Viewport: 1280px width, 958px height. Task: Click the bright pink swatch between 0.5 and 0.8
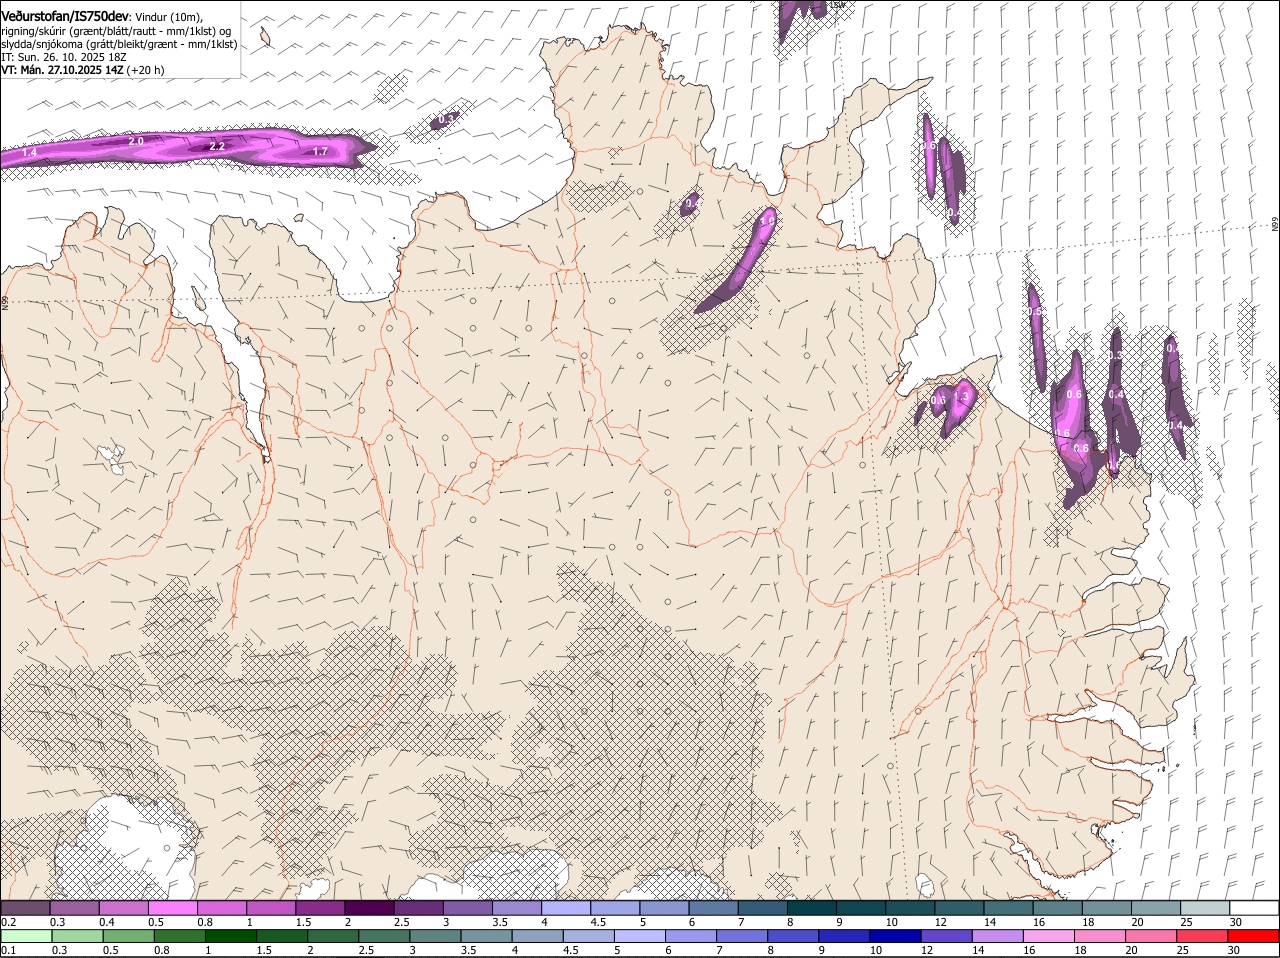[x=173, y=908]
